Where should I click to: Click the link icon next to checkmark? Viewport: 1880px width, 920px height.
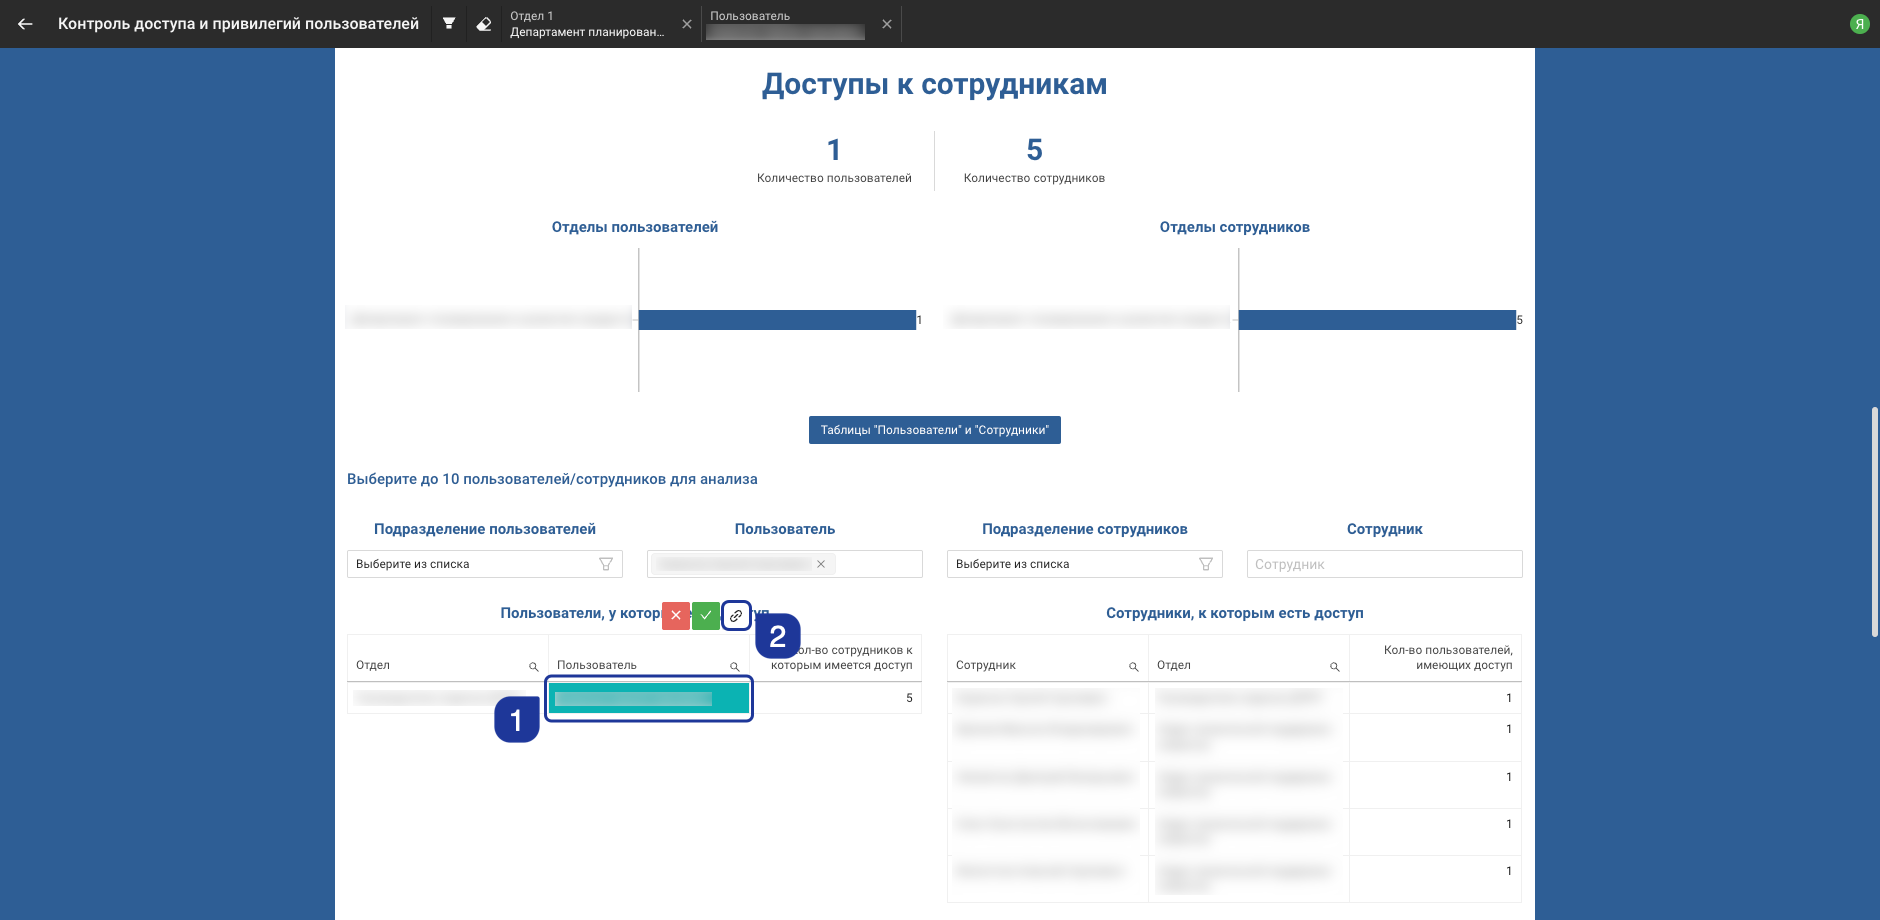click(x=736, y=616)
